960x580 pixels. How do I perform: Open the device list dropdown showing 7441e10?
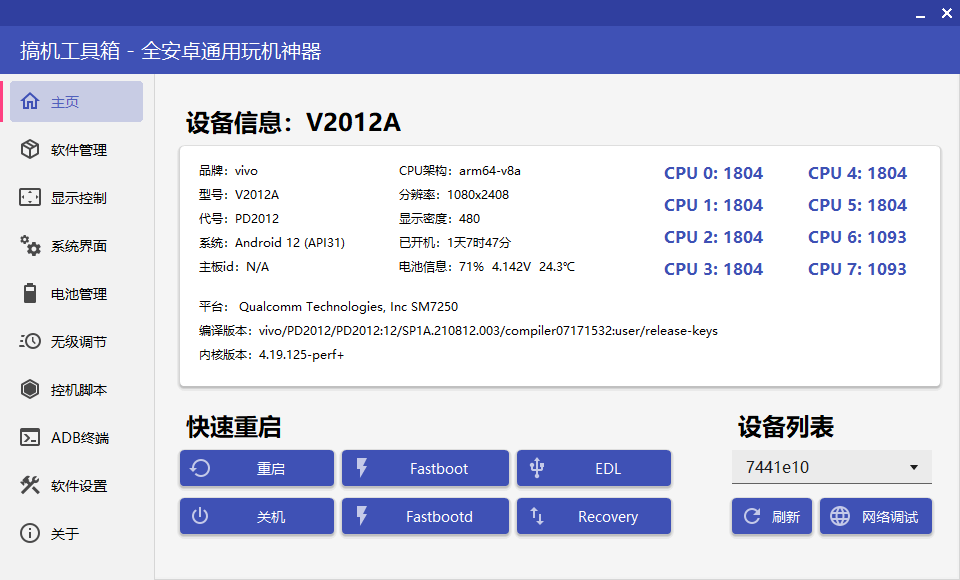pyautogui.click(x=831, y=467)
